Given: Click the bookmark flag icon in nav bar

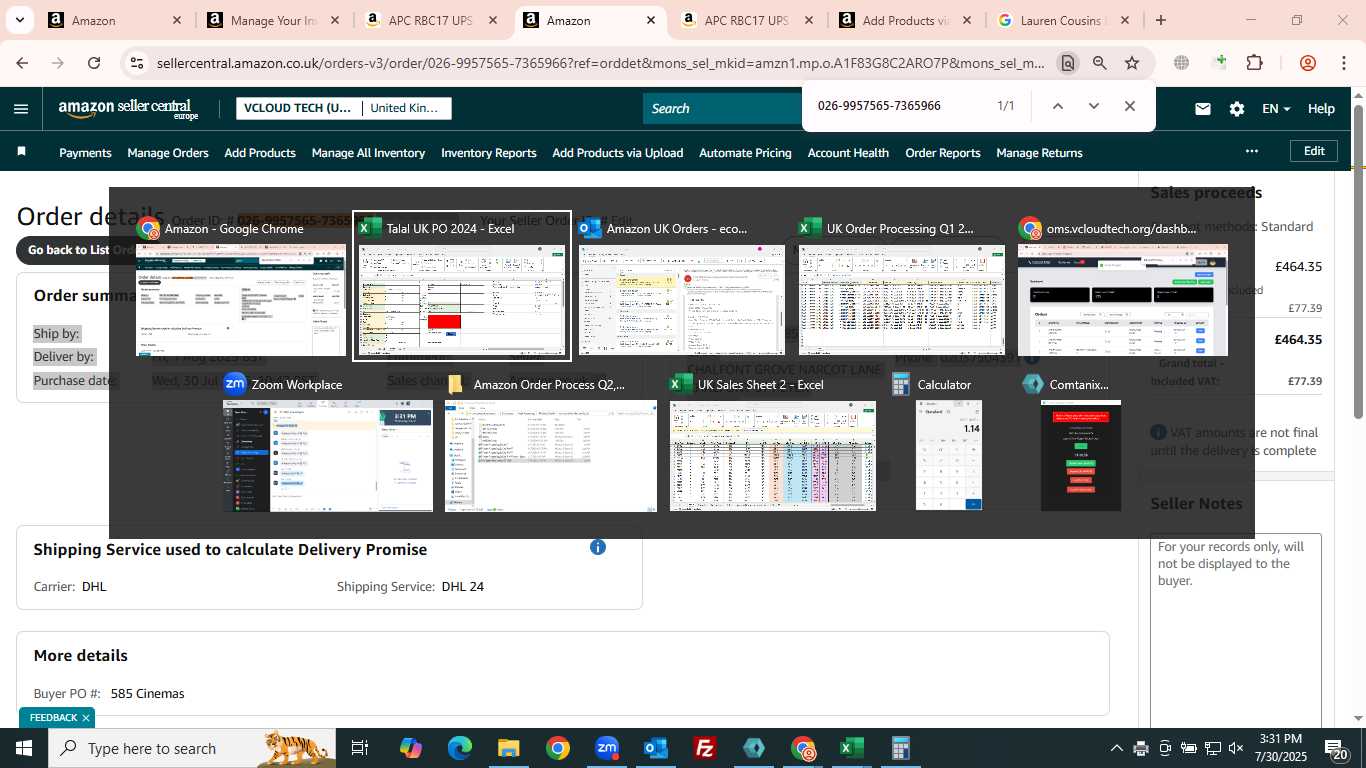Looking at the screenshot, I should 21,152.
